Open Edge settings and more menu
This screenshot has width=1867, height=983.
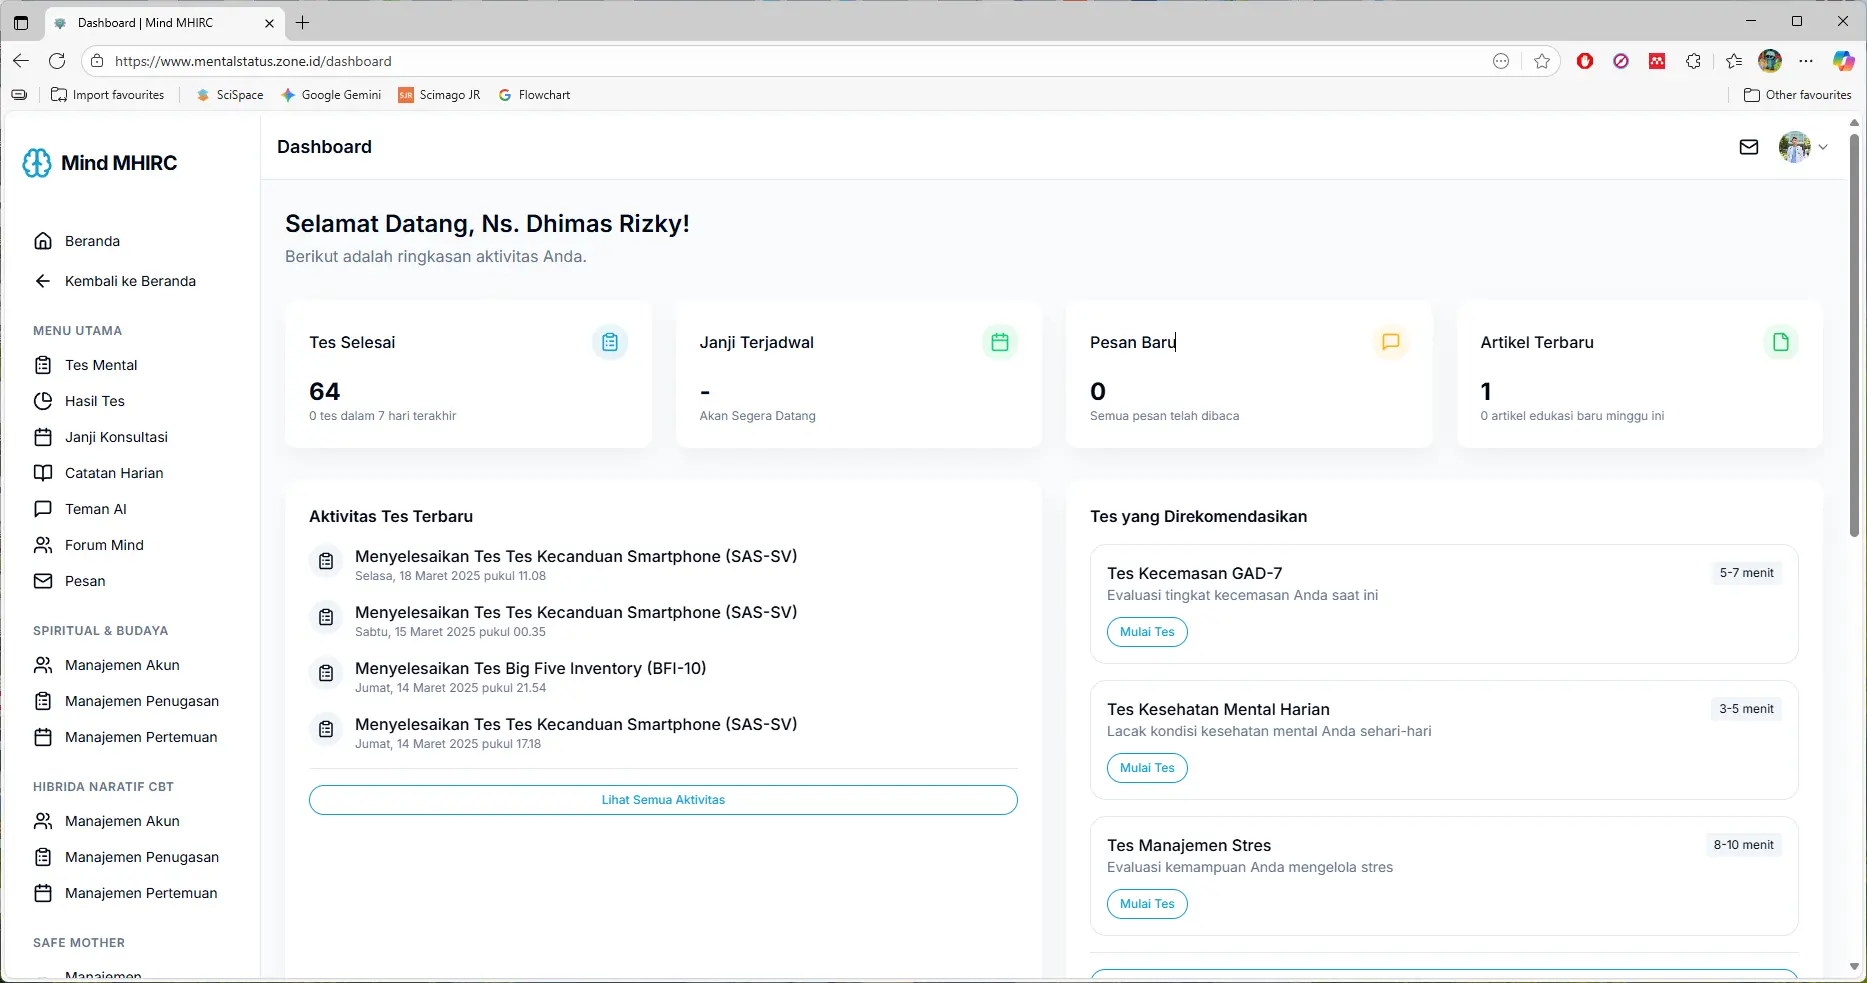[x=1806, y=61]
